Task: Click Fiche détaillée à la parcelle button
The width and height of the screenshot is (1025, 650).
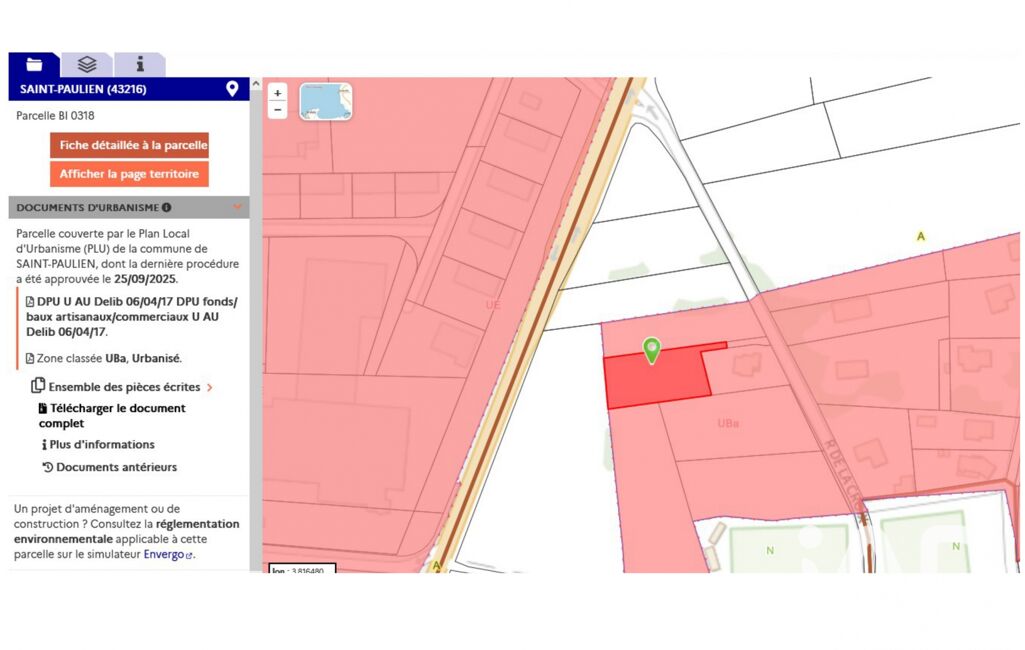Action: [129, 145]
